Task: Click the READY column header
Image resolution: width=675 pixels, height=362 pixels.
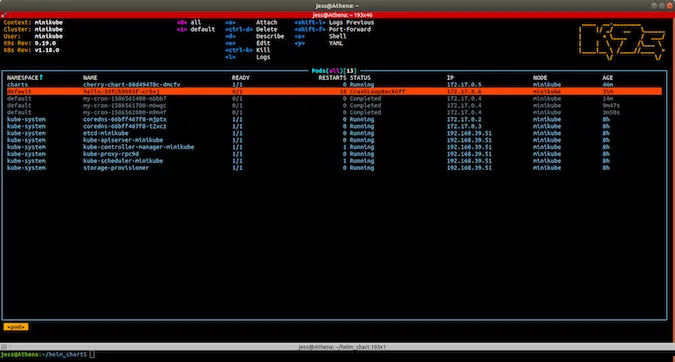Action: coord(241,77)
